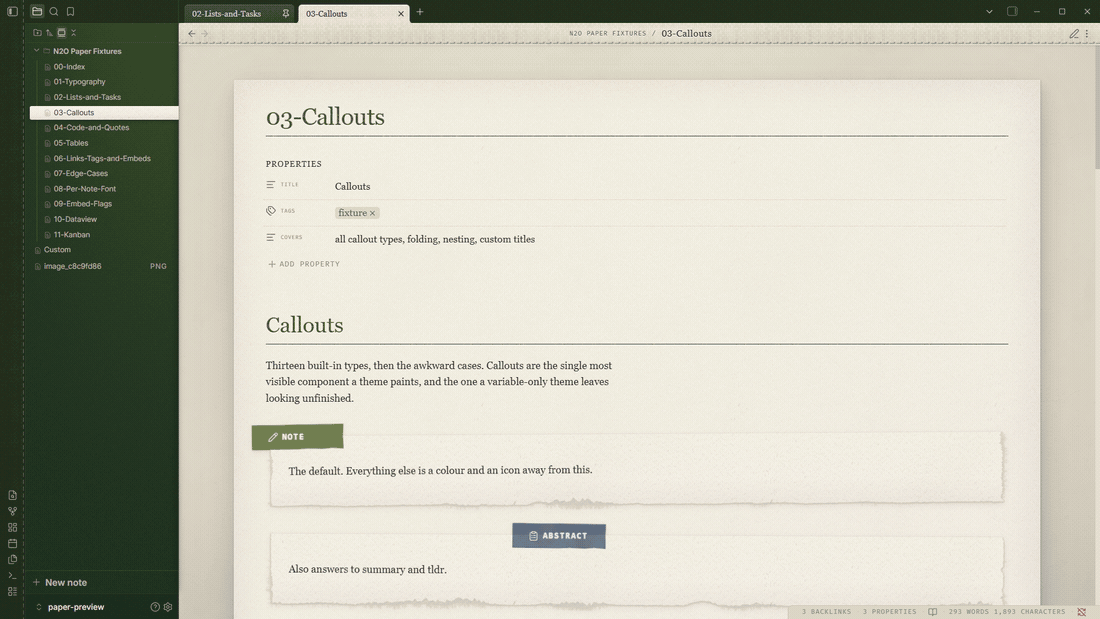Open the search panel icon
1100x619 pixels.
pos(54,11)
